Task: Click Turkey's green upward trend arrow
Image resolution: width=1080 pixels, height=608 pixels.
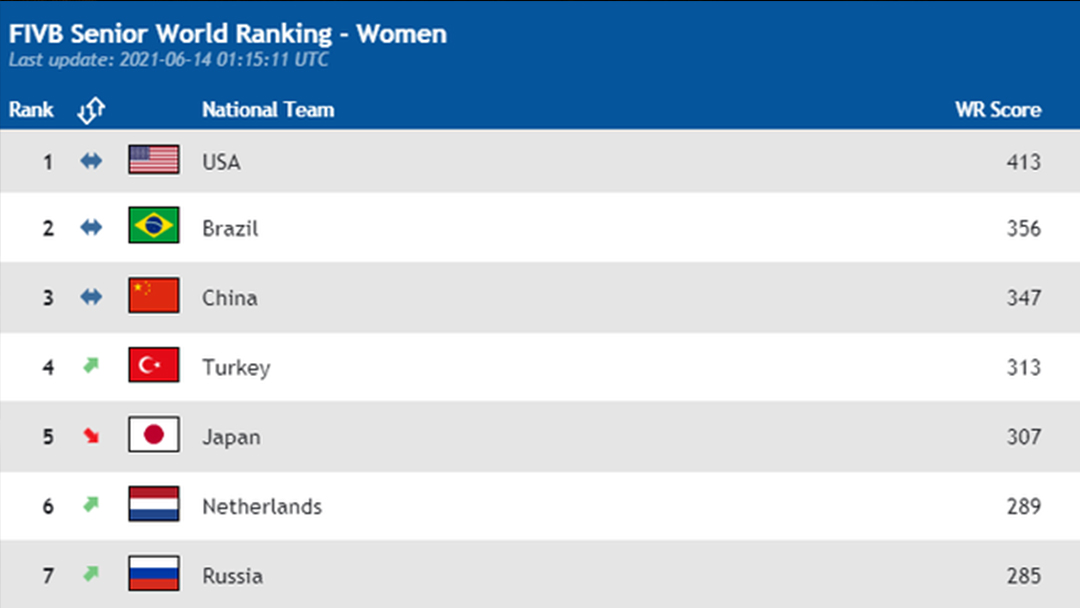Action: point(91,366)
